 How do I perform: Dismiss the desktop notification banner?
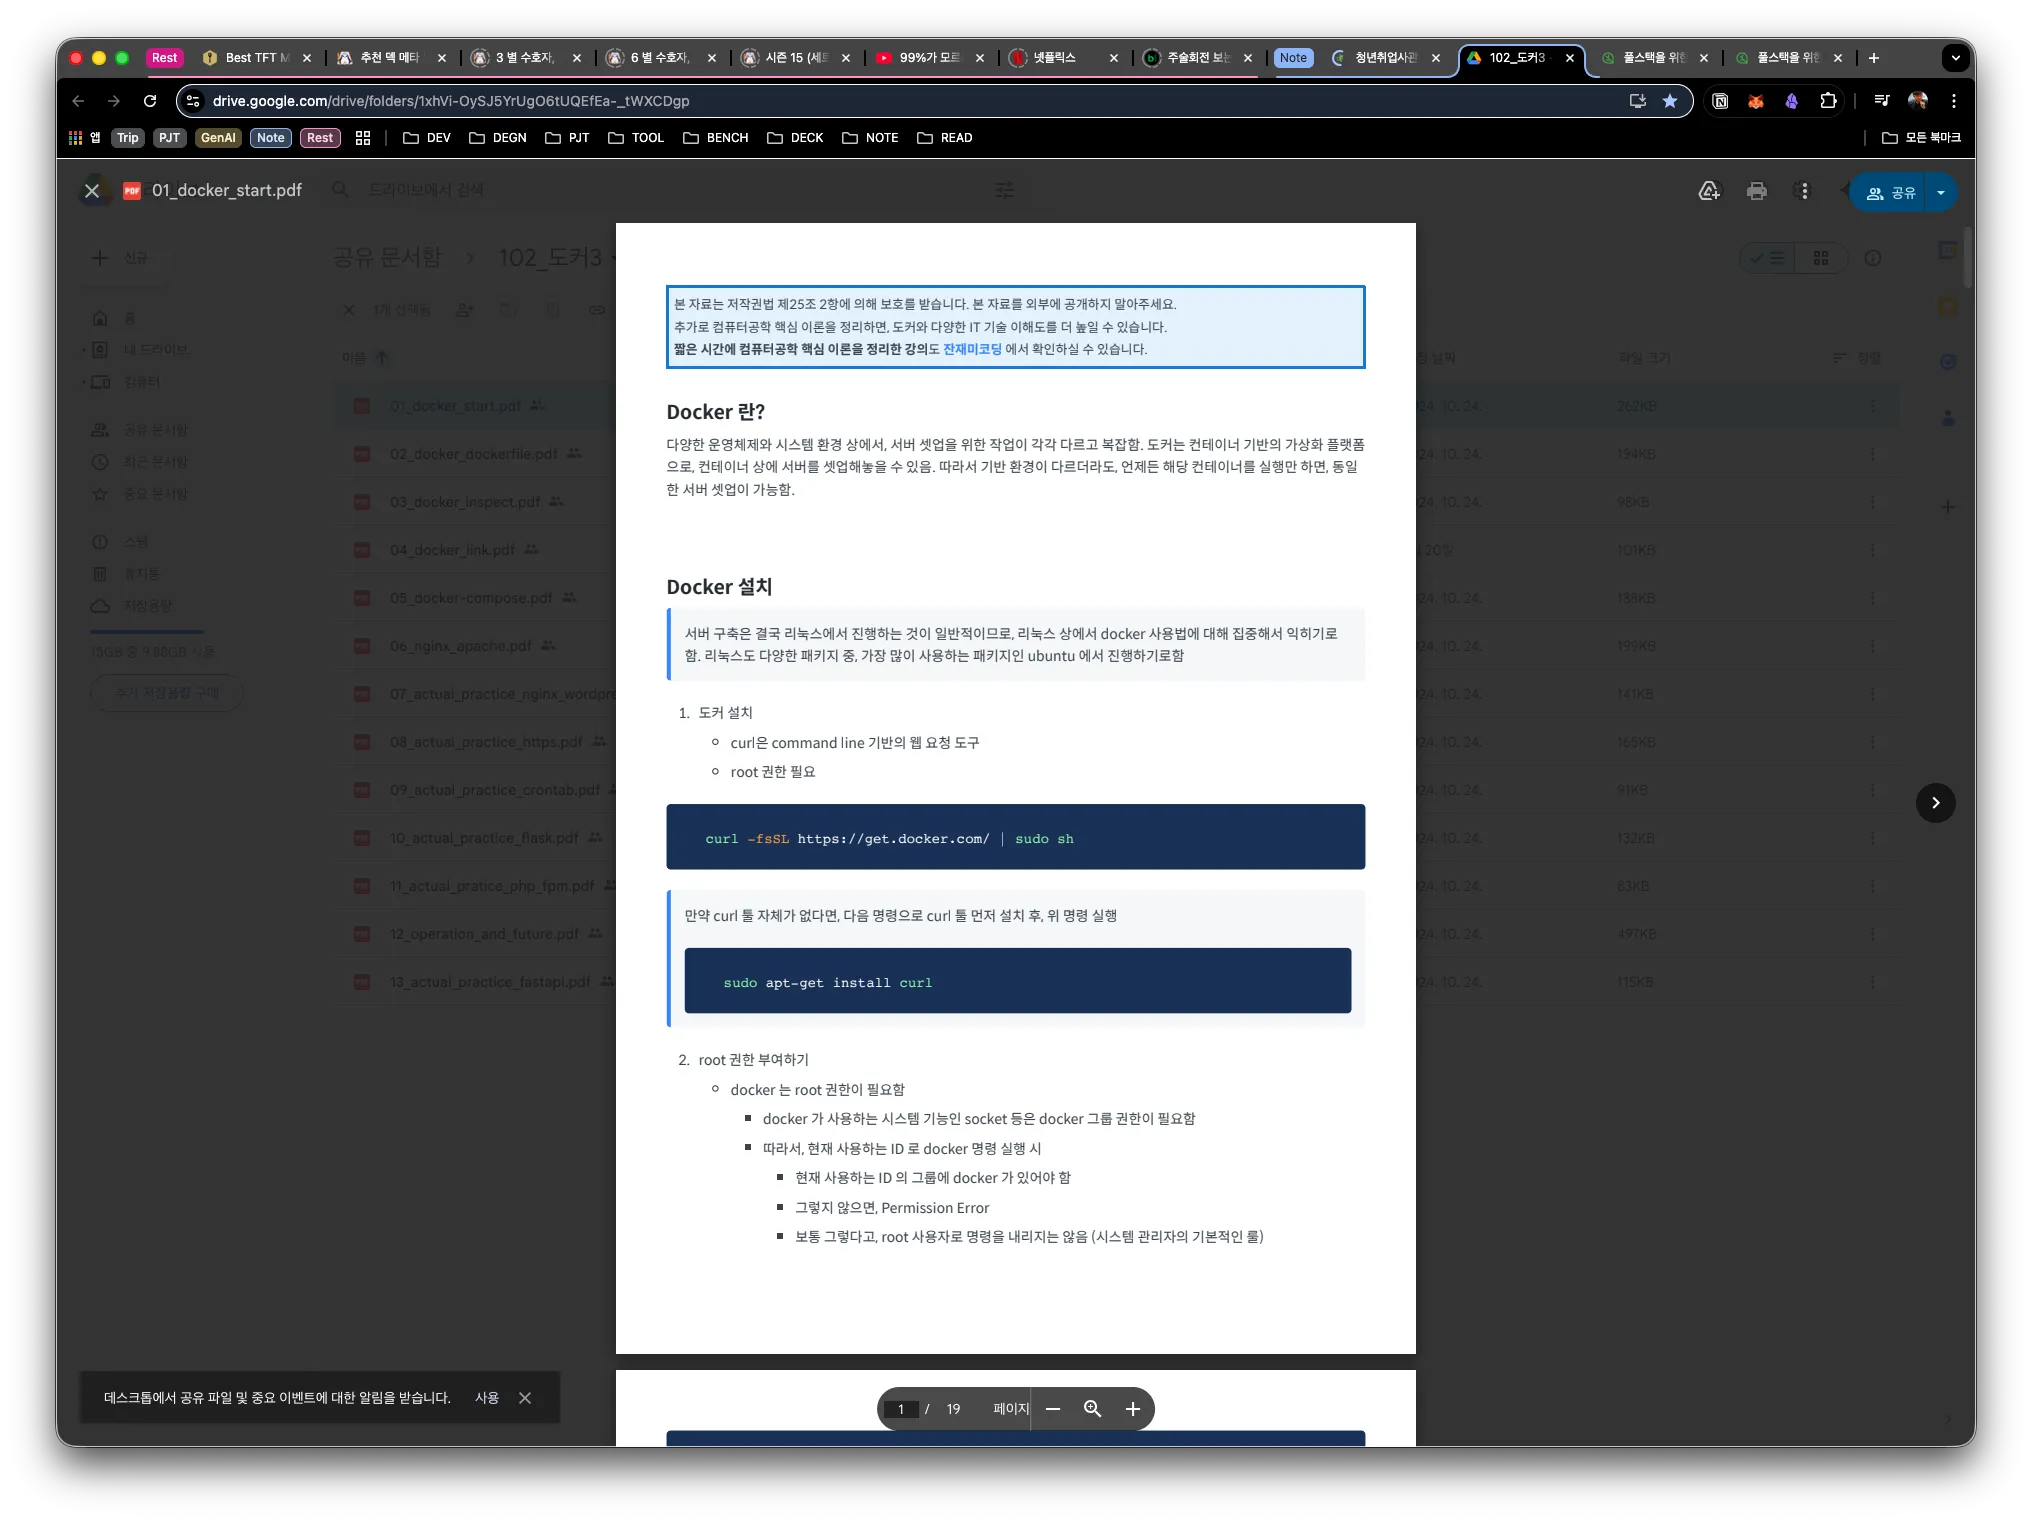[x=525, y=1398]
